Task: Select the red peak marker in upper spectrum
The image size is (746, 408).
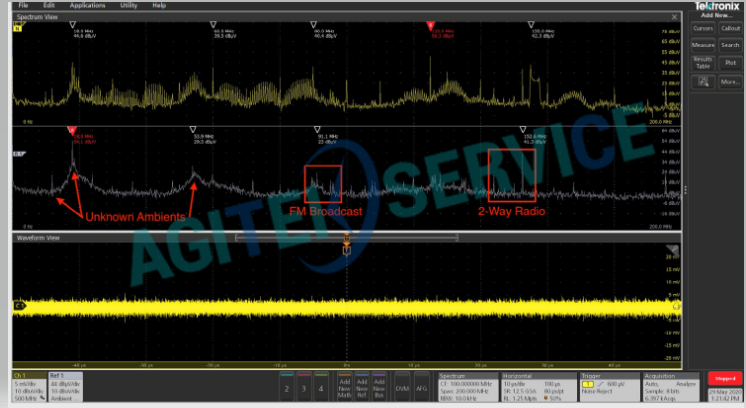Action: 431,23
